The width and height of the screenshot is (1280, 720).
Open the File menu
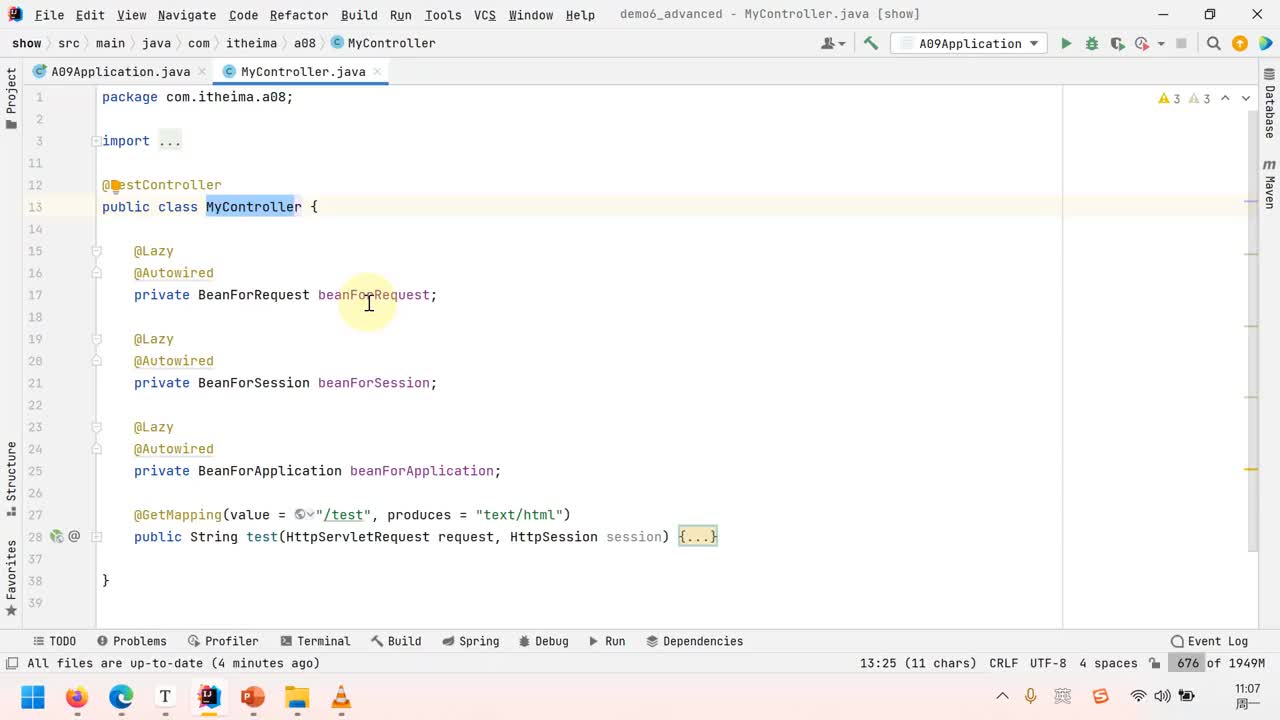point(49,15)
